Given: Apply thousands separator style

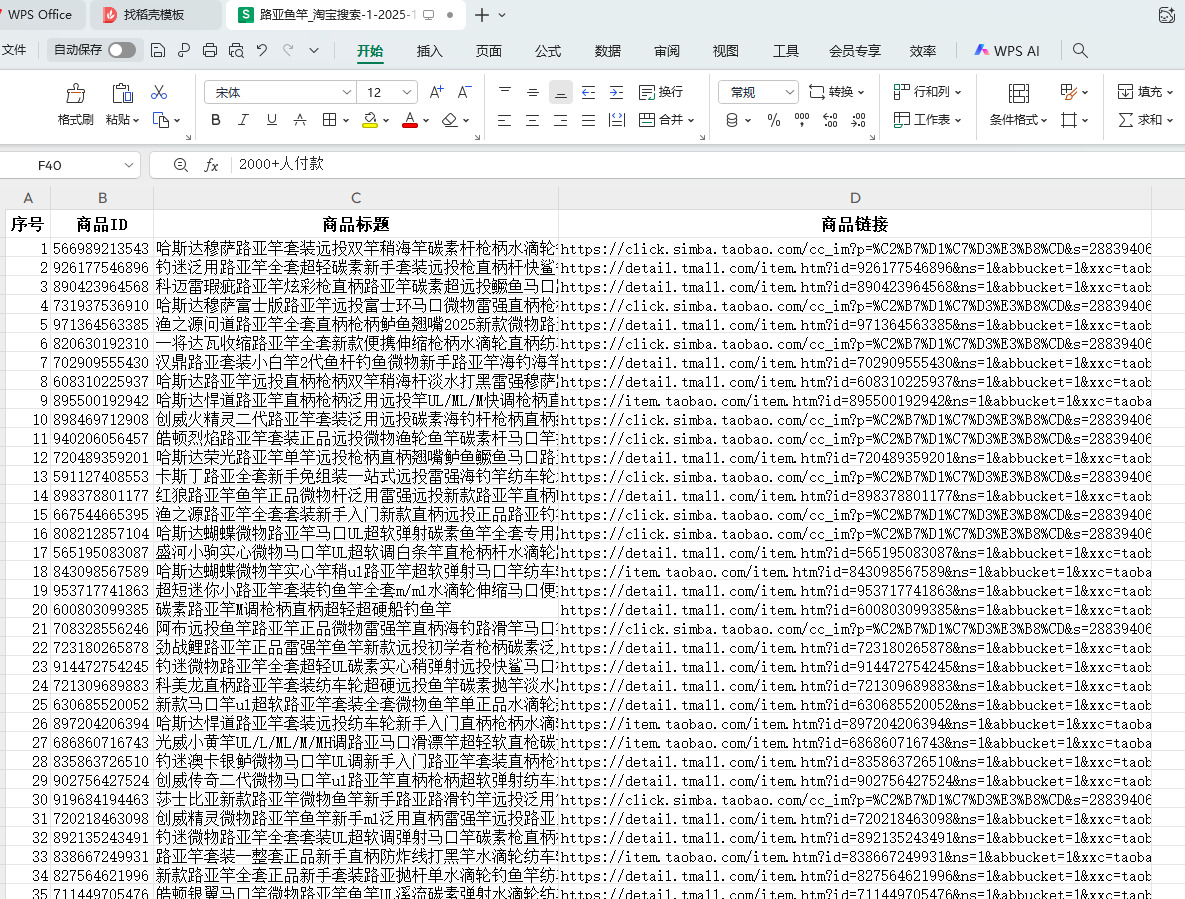Looking at the screenshot, I should (802, 120).
